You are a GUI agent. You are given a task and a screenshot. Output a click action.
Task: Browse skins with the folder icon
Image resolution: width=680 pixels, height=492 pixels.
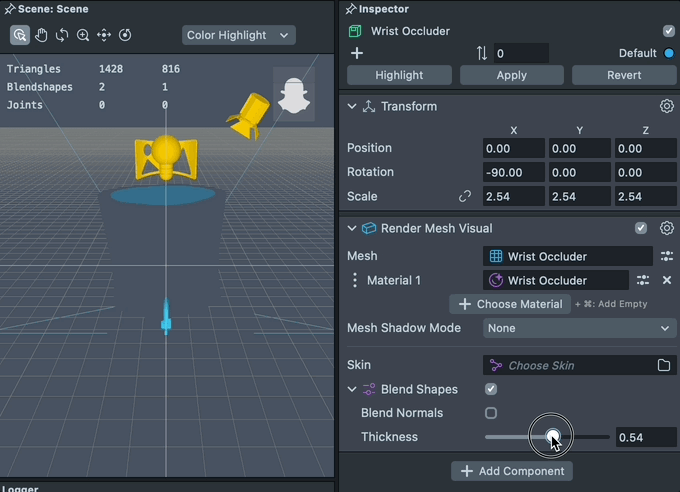664,366
